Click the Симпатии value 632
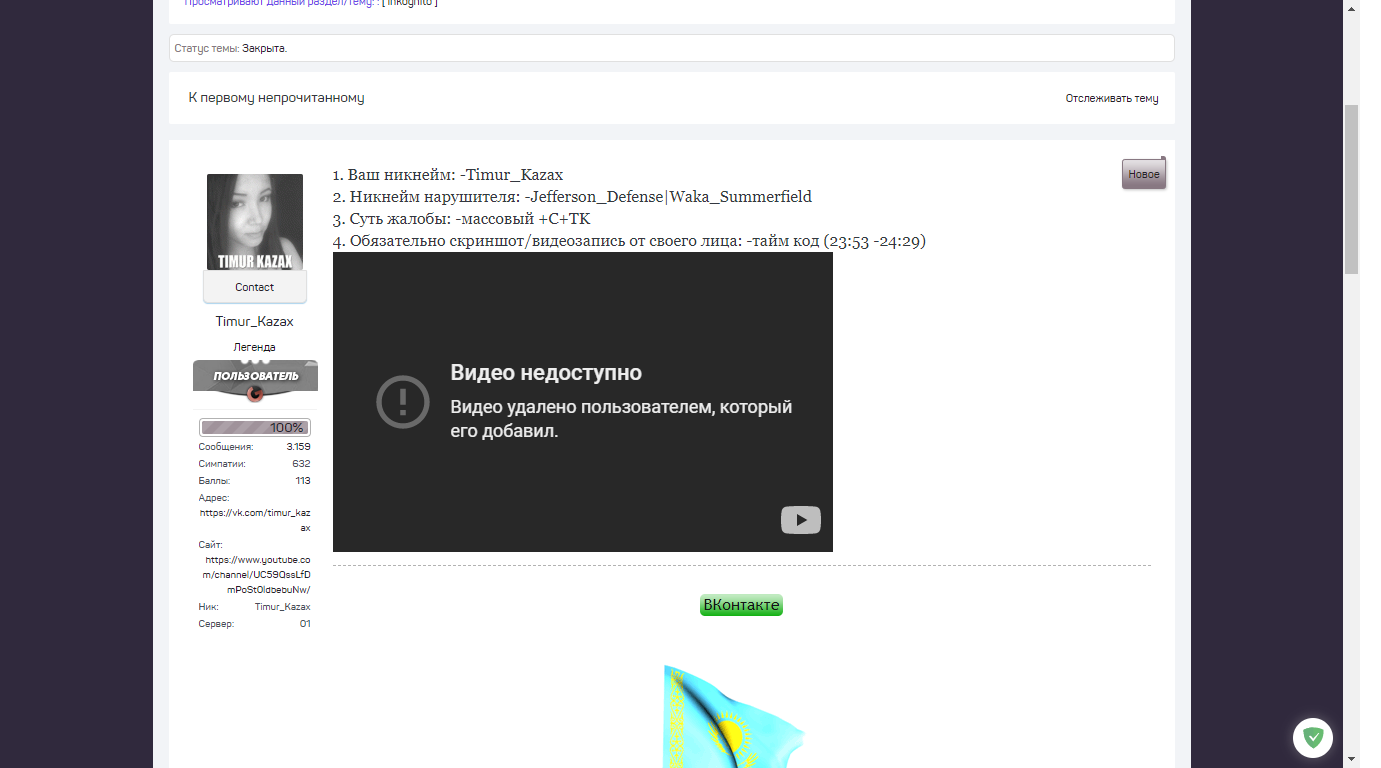 click(301, 464)
